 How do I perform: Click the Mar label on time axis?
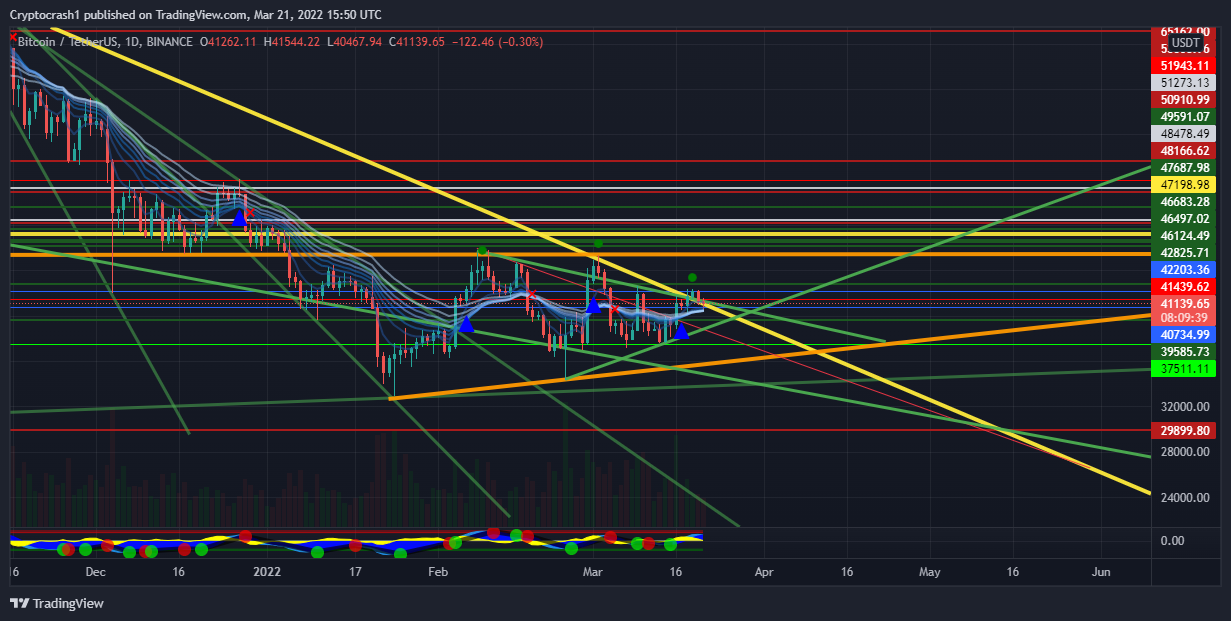(593, 572)
